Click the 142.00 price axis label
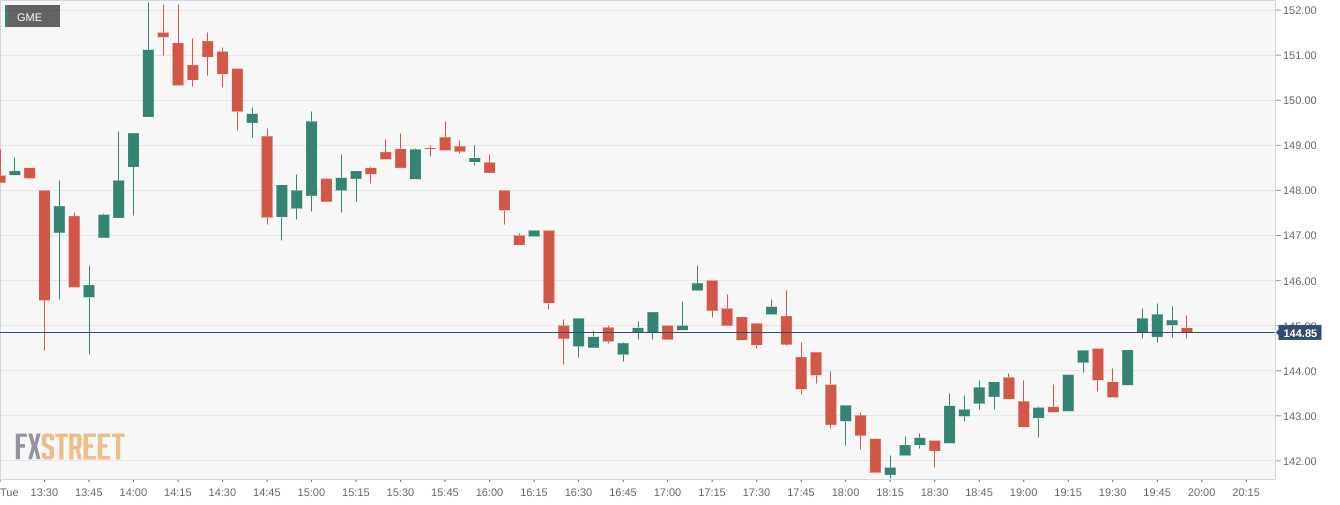Screen dimensions: 1340x505 [1299, 461]
